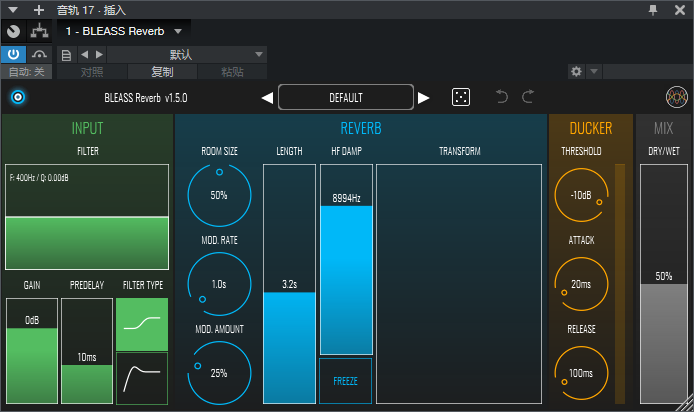694x412 pixels.
Task: Toggle automation 自动: 关 button
Action: (x=27, y=72)
